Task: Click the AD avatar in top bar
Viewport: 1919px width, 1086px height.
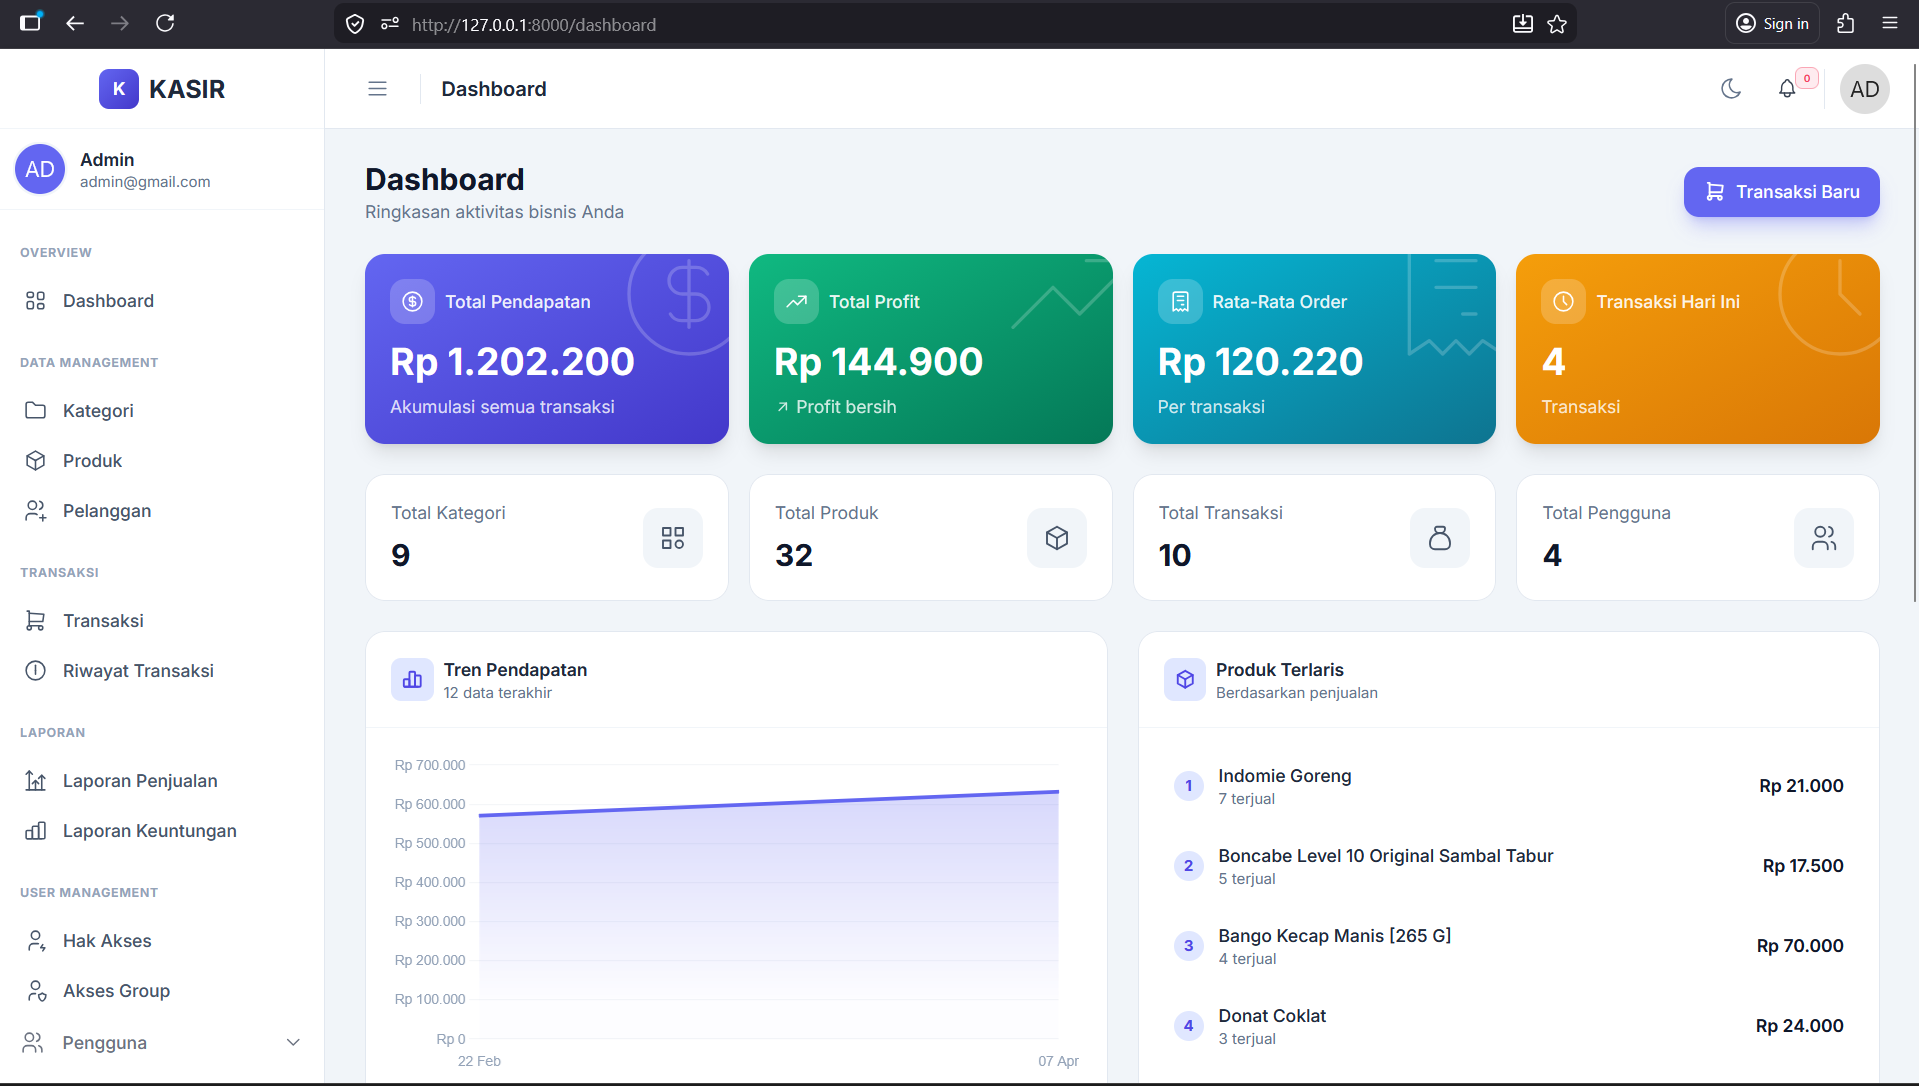Action: point(1864,89)
